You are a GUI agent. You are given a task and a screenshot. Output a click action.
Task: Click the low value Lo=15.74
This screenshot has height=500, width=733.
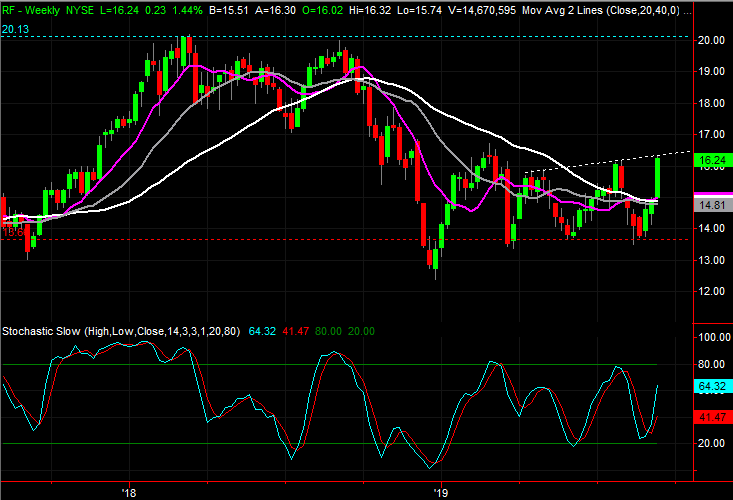pos(419,10)
